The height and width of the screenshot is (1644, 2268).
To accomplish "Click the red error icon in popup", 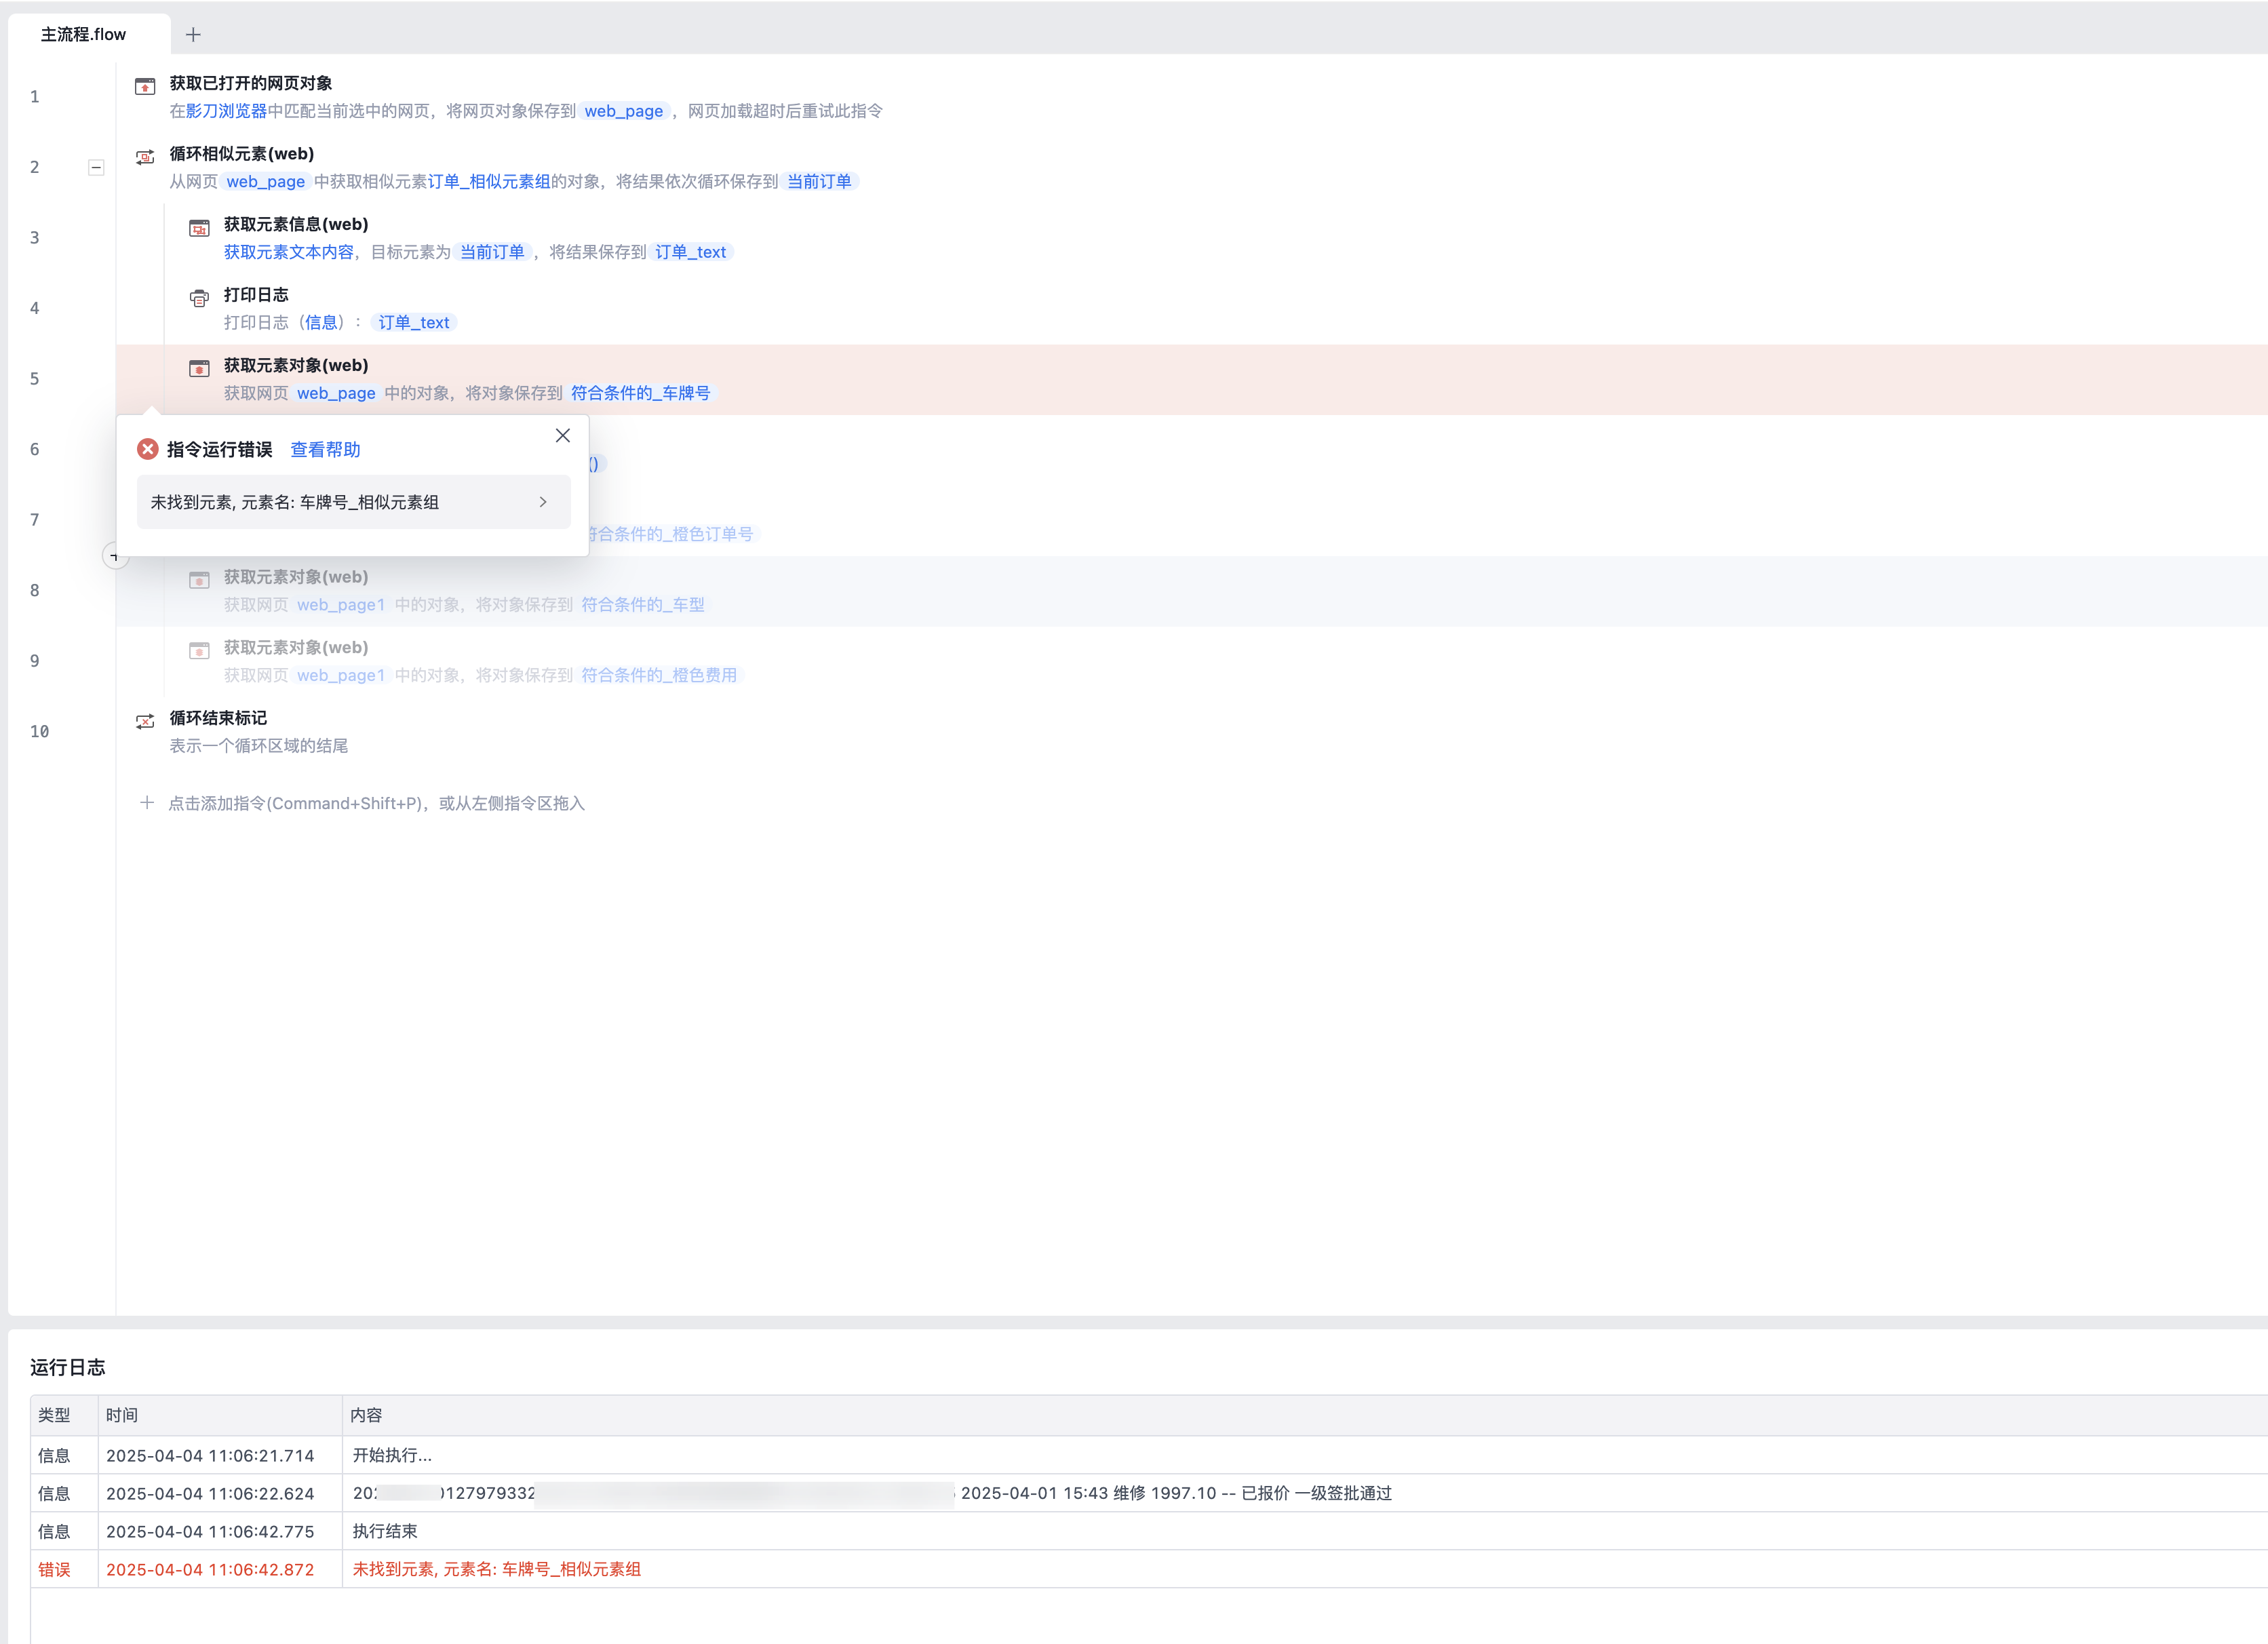I will click(x=148, y=449).
